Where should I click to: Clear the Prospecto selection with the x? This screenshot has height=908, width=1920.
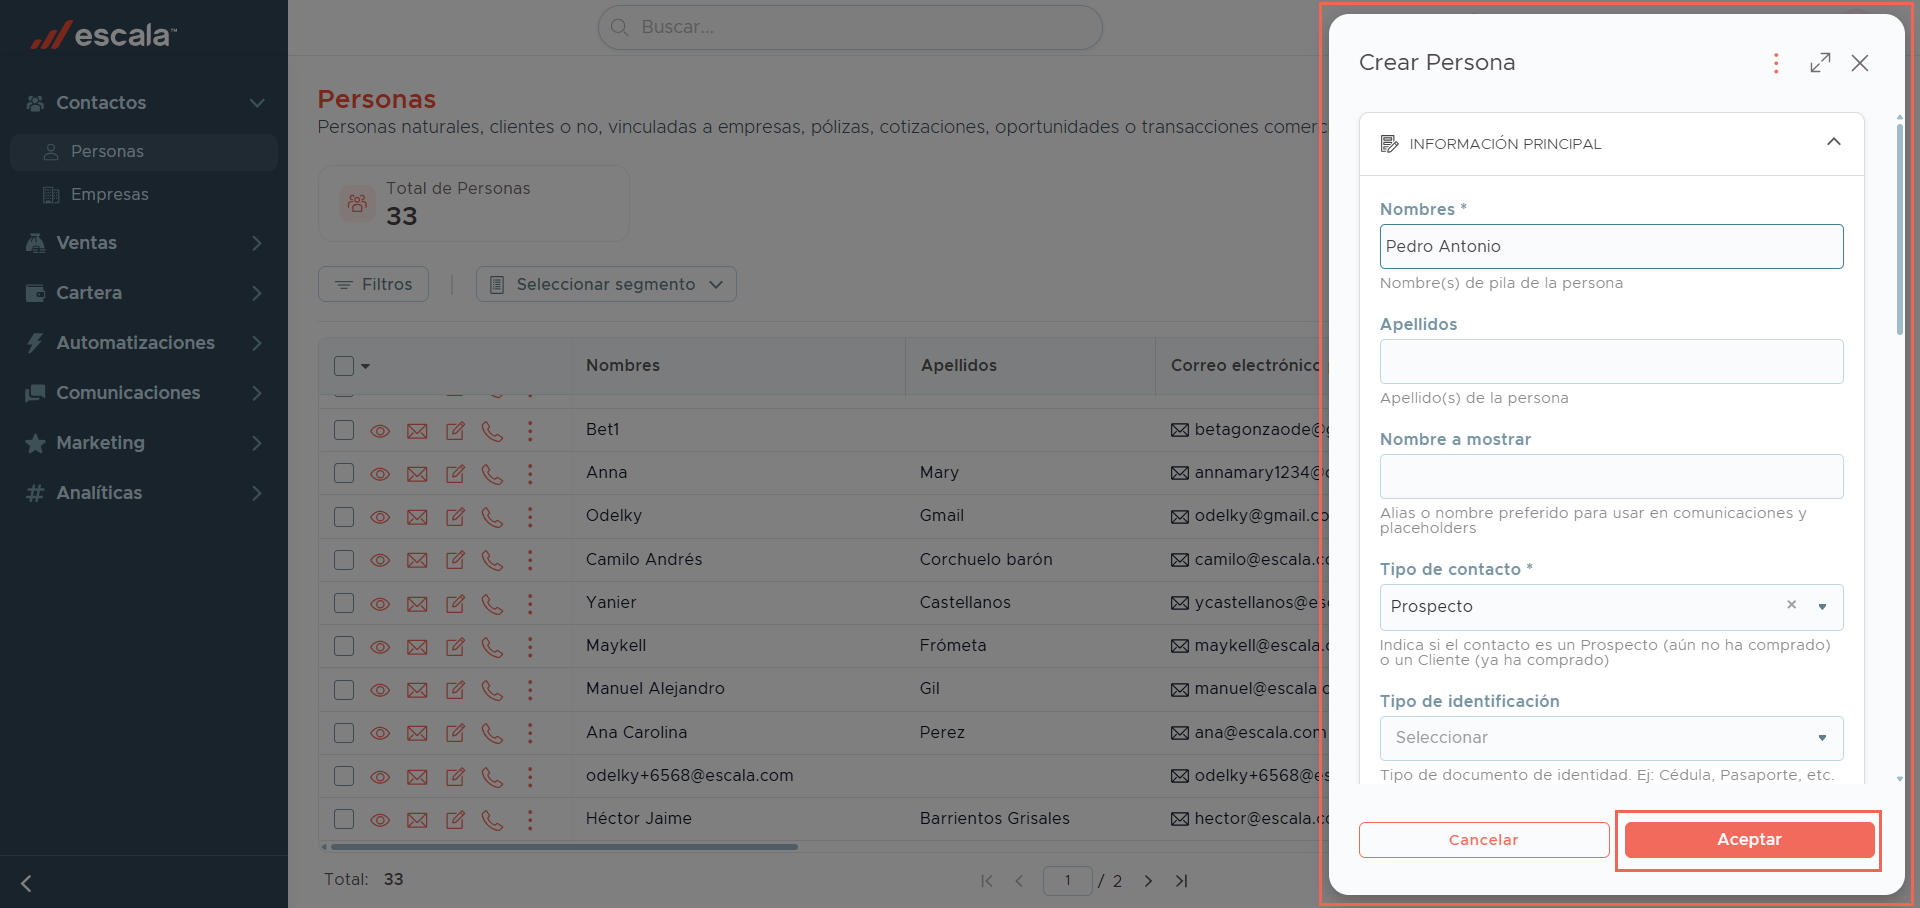(x=1791, y=605)
